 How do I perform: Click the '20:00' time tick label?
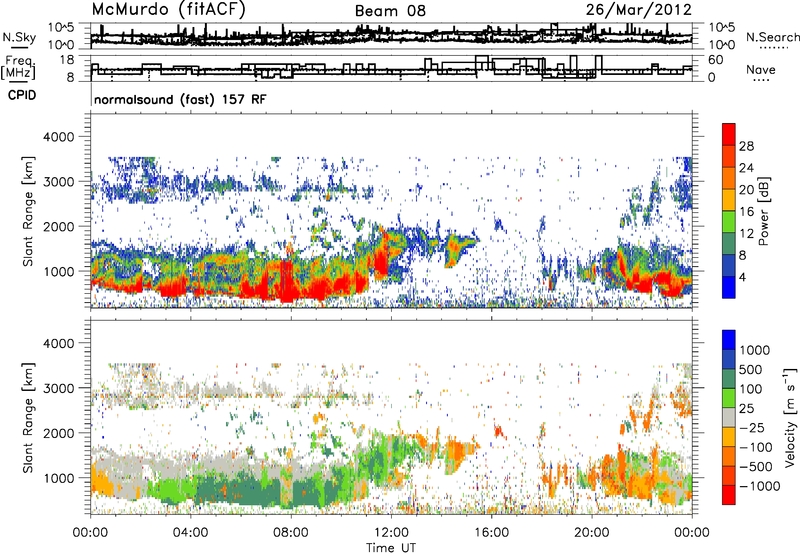coord(591,533)
